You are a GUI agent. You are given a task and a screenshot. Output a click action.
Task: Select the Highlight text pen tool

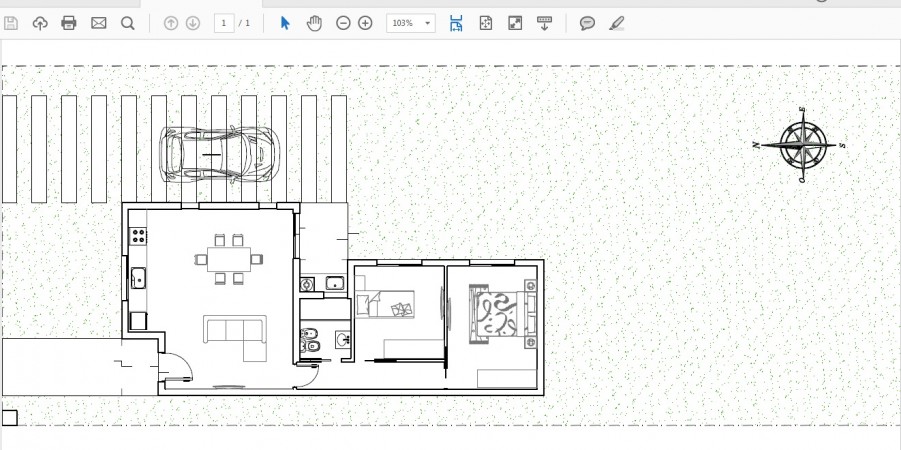point(616,23)
